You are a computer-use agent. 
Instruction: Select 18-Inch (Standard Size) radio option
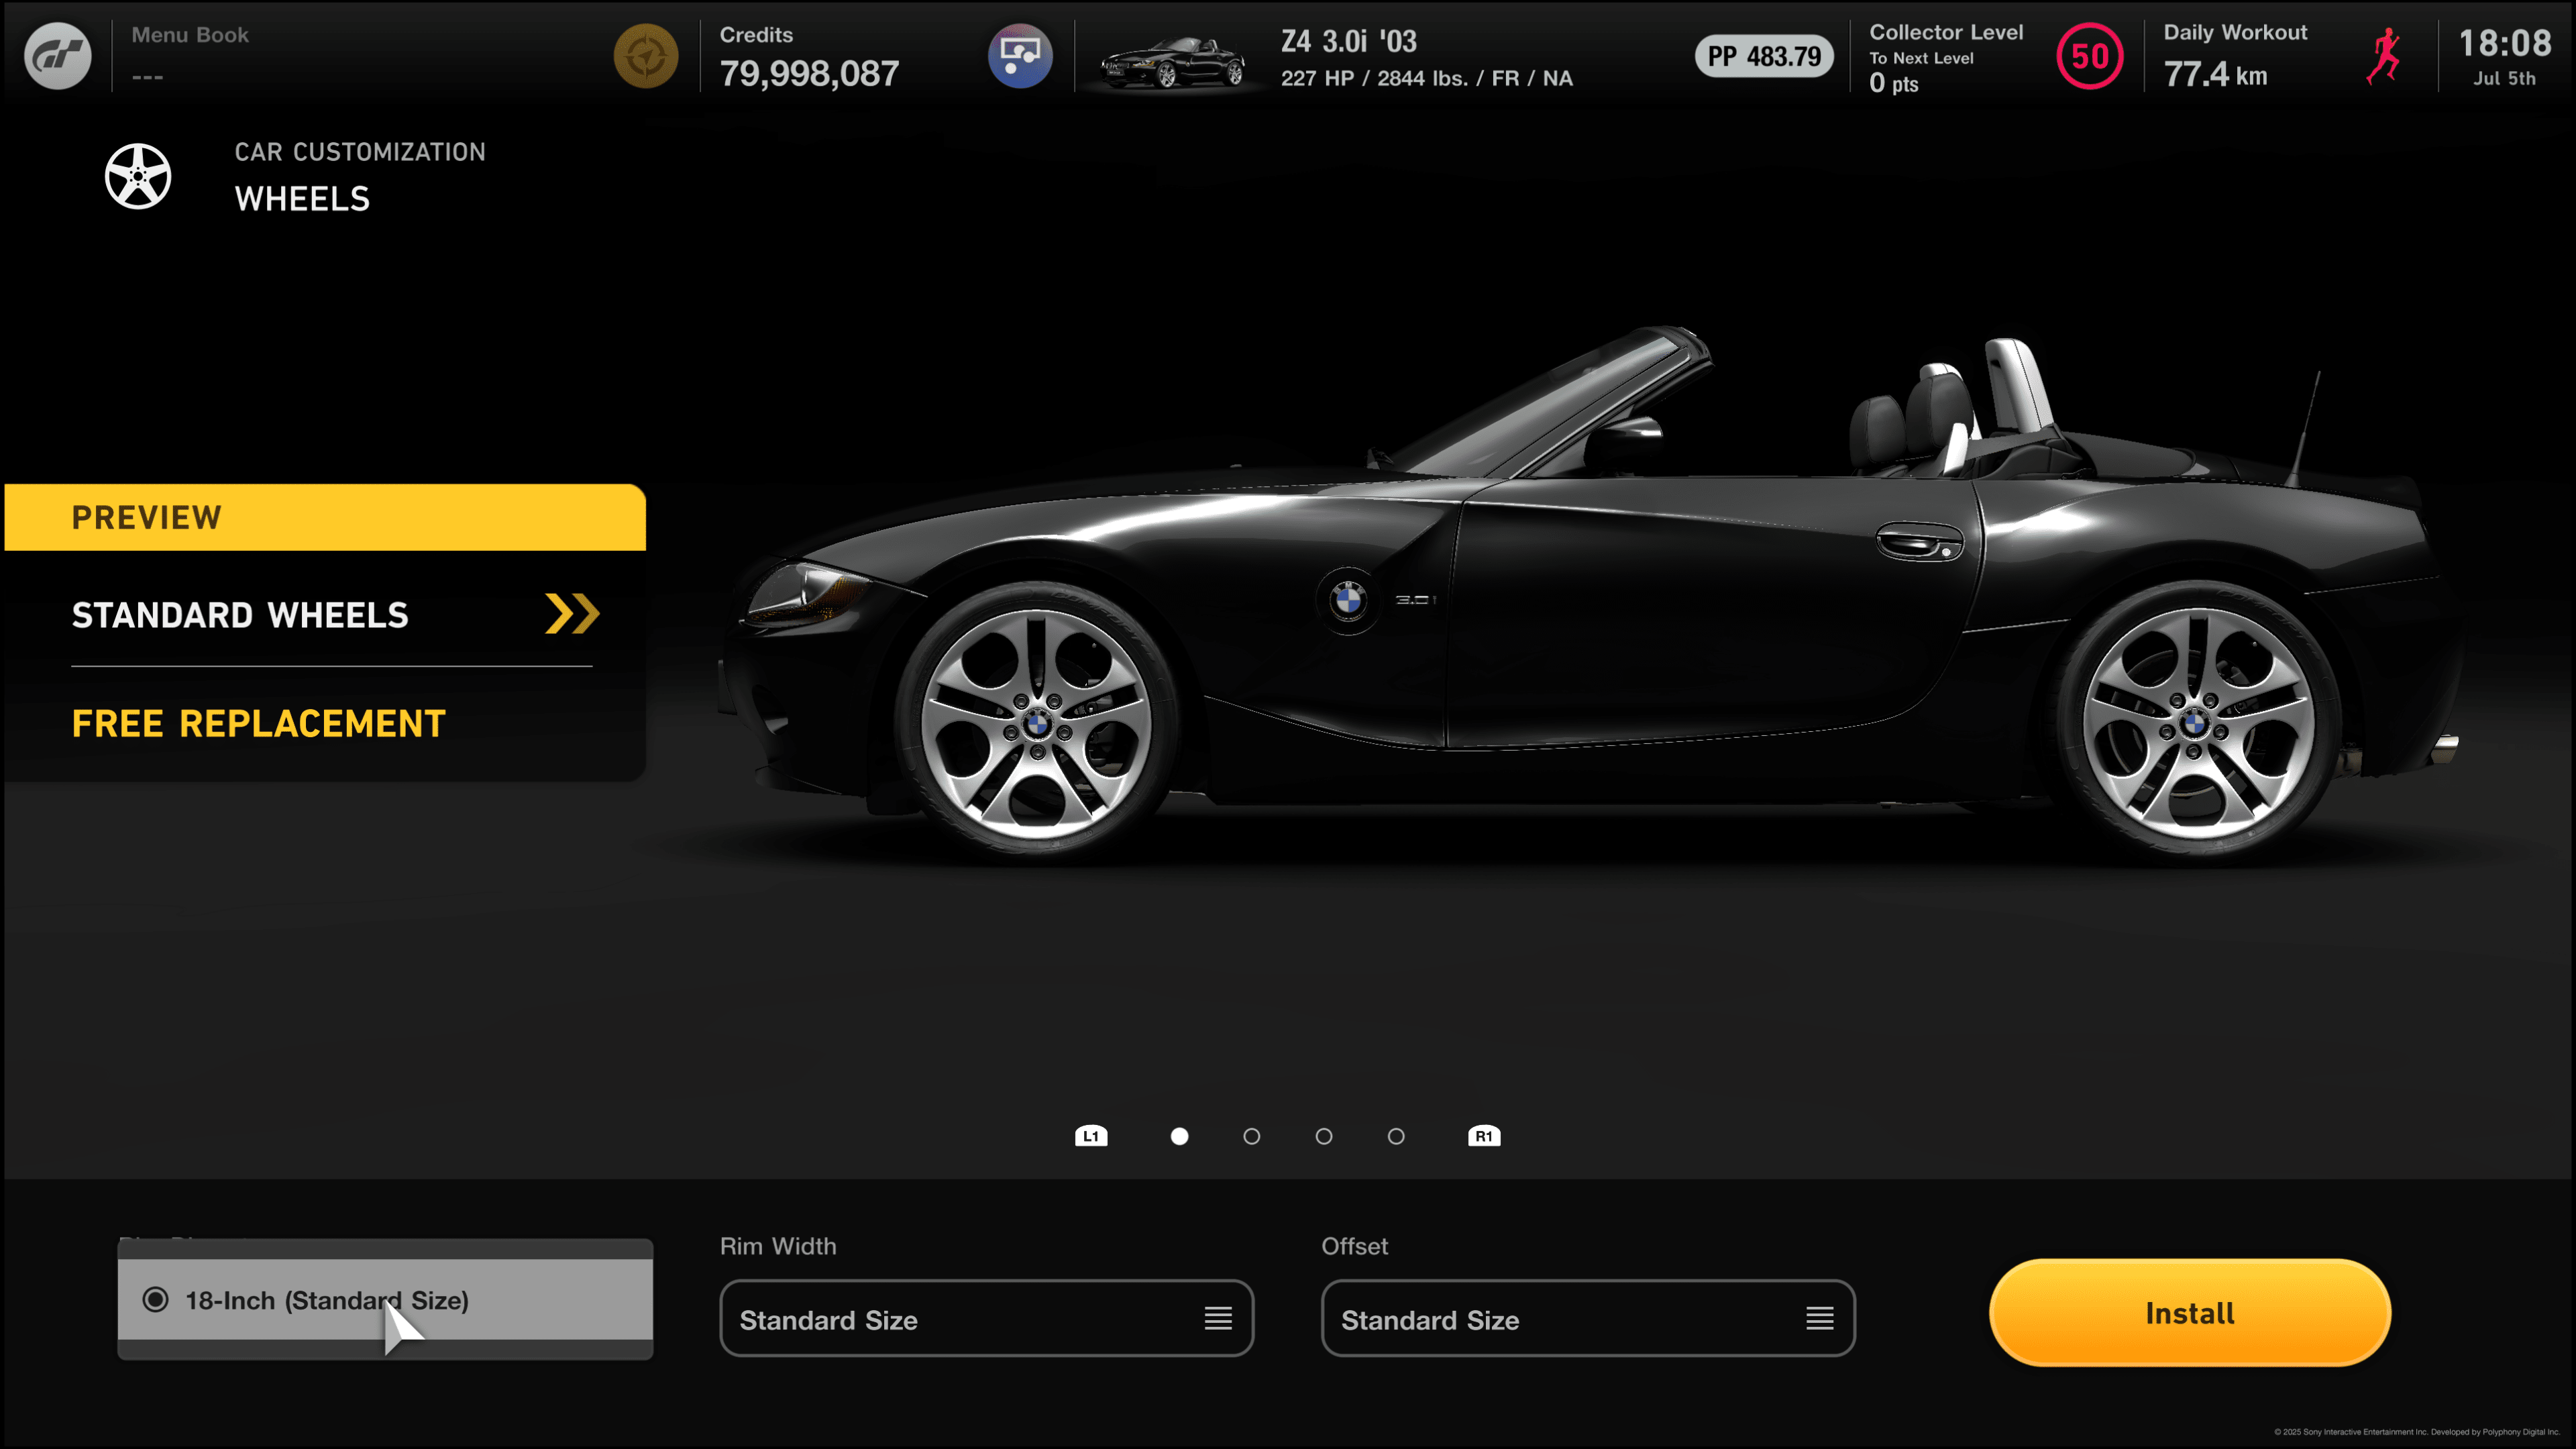click(385, 1300)
